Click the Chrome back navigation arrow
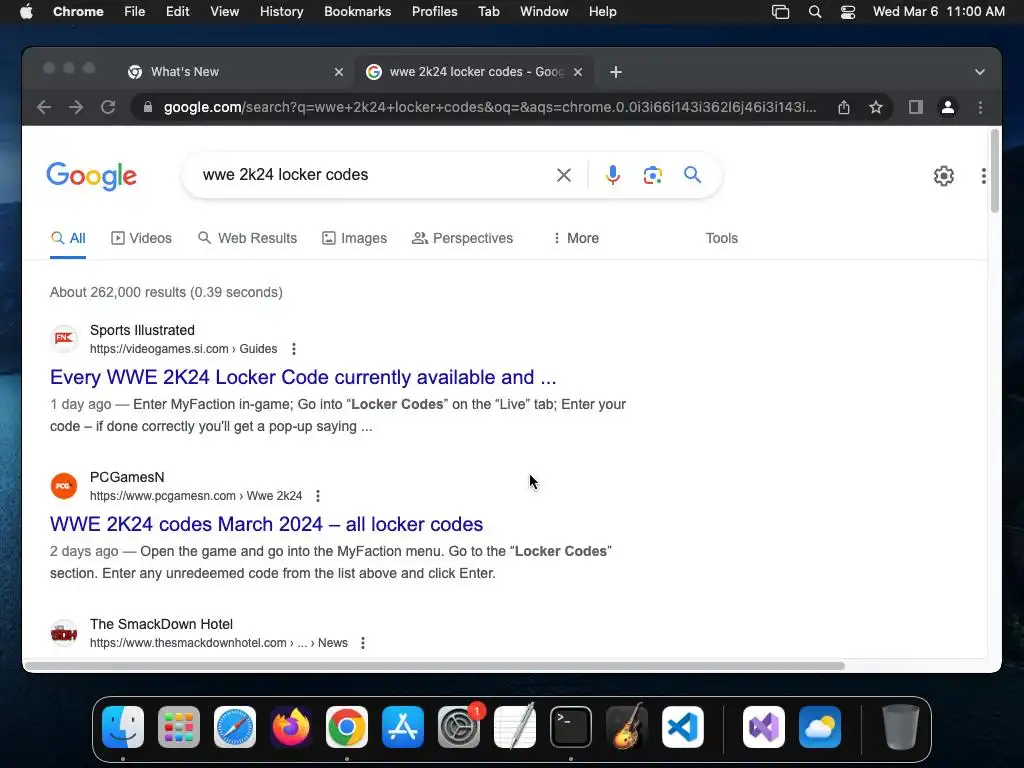1024x768 pixels. click(x=44, y=107)
